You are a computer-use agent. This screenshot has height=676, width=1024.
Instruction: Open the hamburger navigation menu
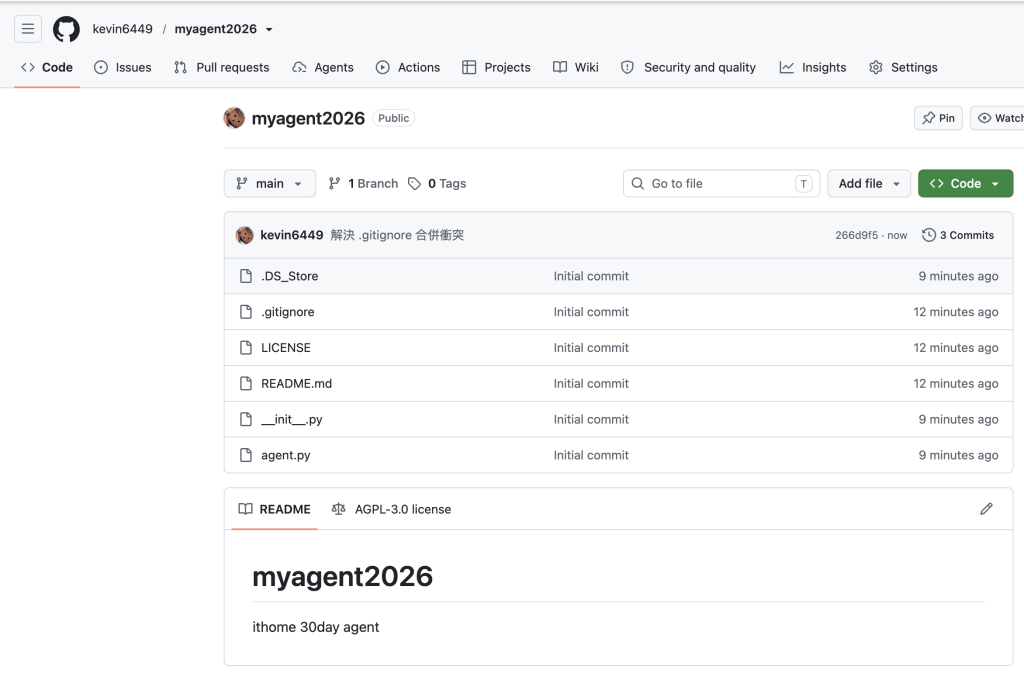(x=27, y=29)
